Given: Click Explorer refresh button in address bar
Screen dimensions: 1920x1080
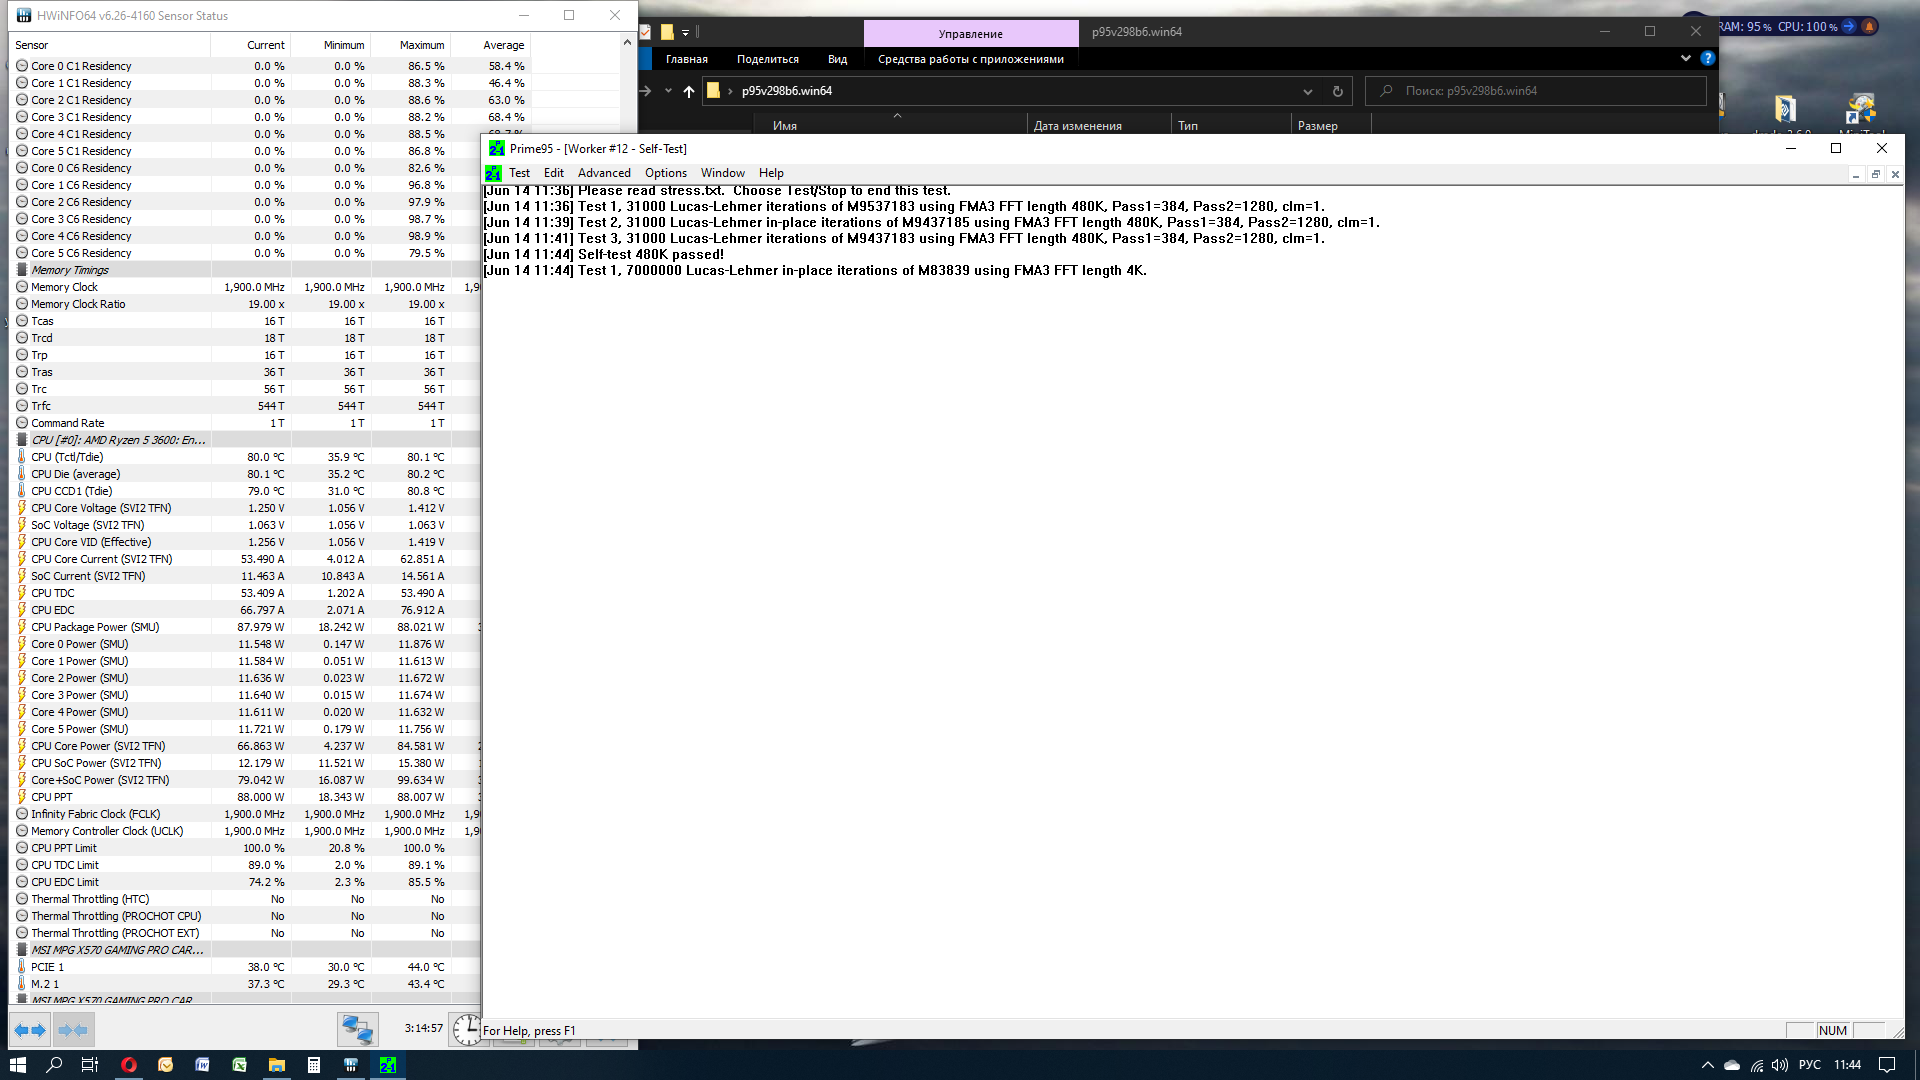Looking at the screenshot, I should click(x=1337, y=91).
